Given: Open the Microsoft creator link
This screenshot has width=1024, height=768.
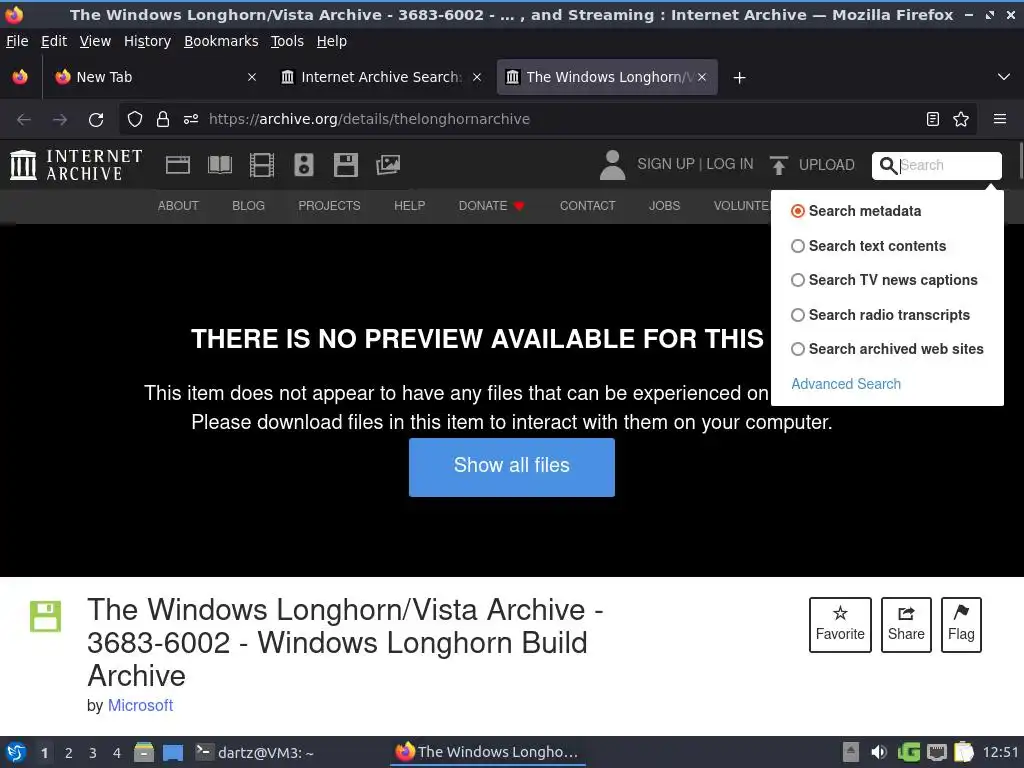Looking at the screenshot, I should click(140, 705).
